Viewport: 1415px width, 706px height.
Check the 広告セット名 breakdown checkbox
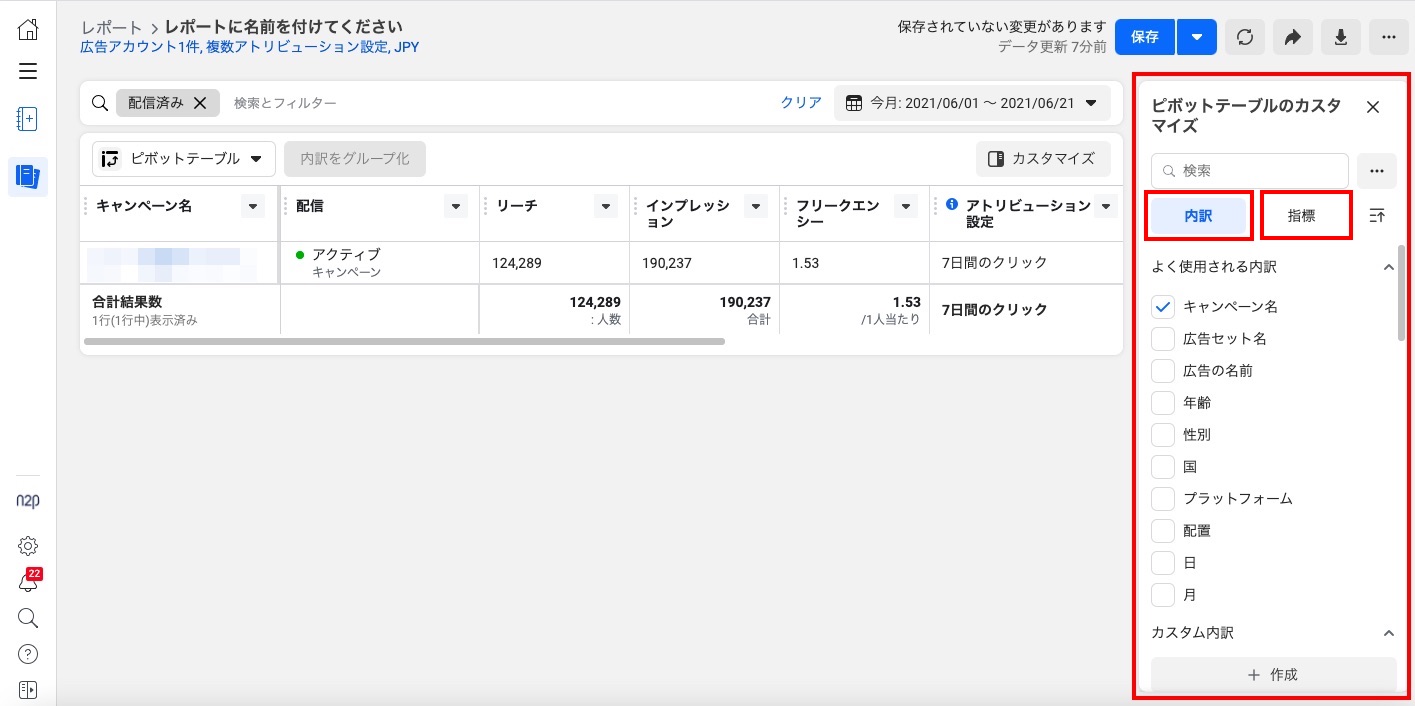coord(1163,339)
